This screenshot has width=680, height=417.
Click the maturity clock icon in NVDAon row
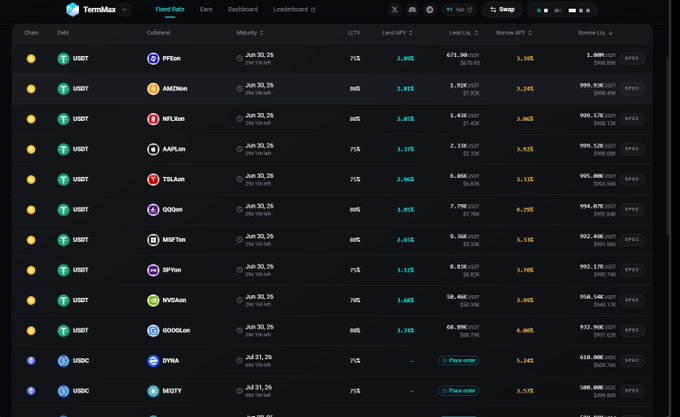239,300
